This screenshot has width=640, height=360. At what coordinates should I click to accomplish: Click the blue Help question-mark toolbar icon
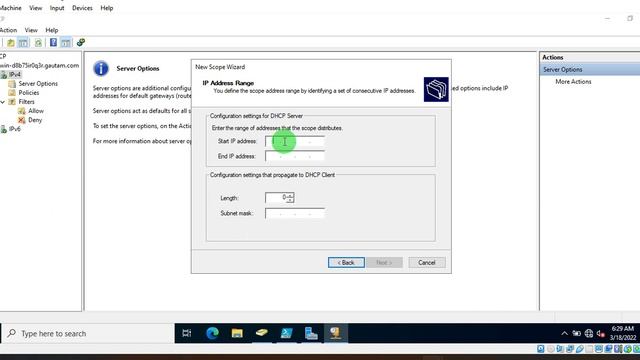coord(53,42)
